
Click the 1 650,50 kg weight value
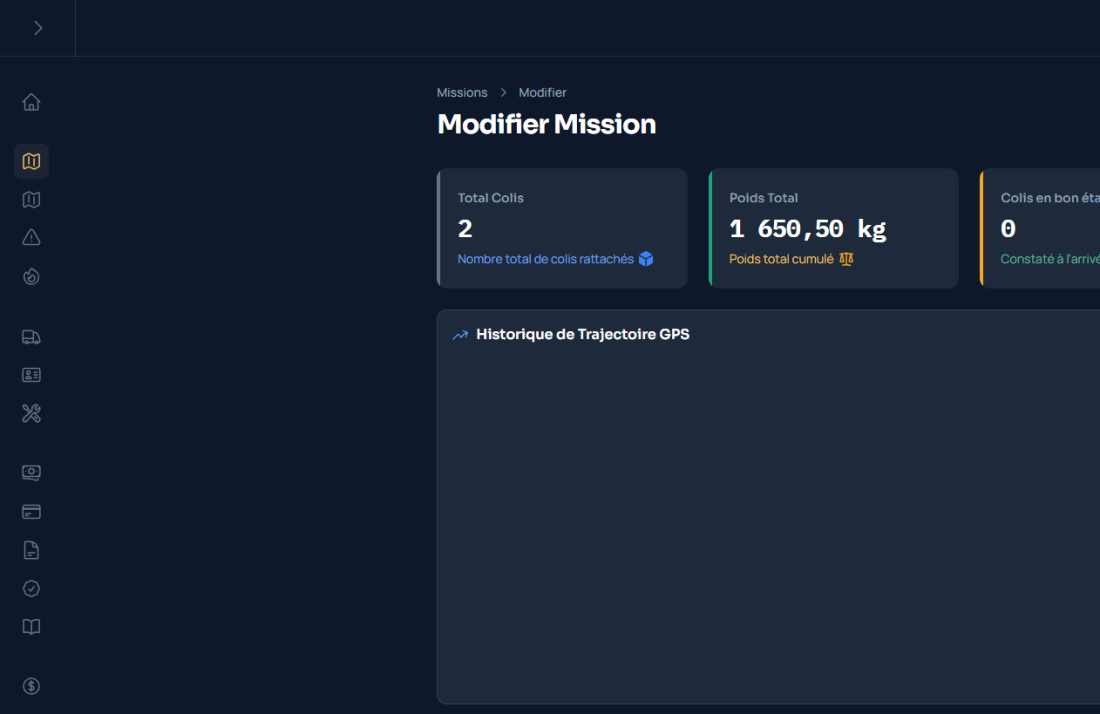point(807,229)
